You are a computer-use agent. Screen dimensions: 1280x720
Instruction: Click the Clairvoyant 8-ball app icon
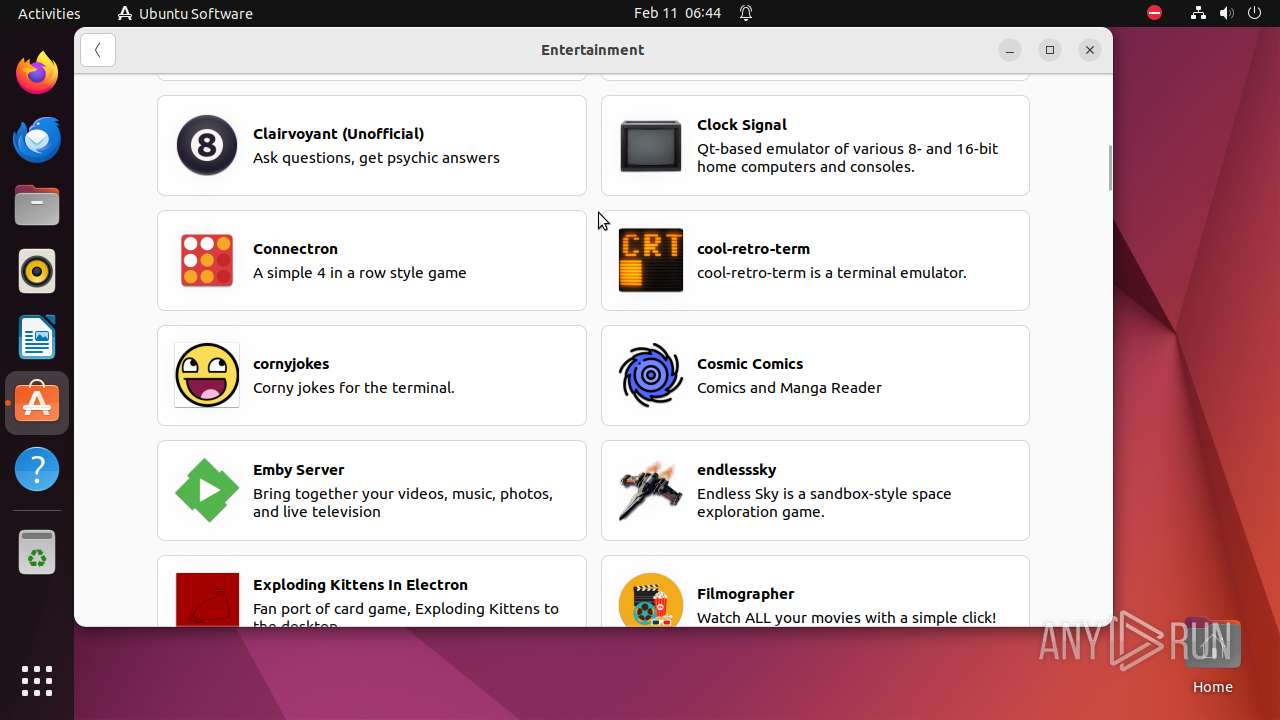207,145
